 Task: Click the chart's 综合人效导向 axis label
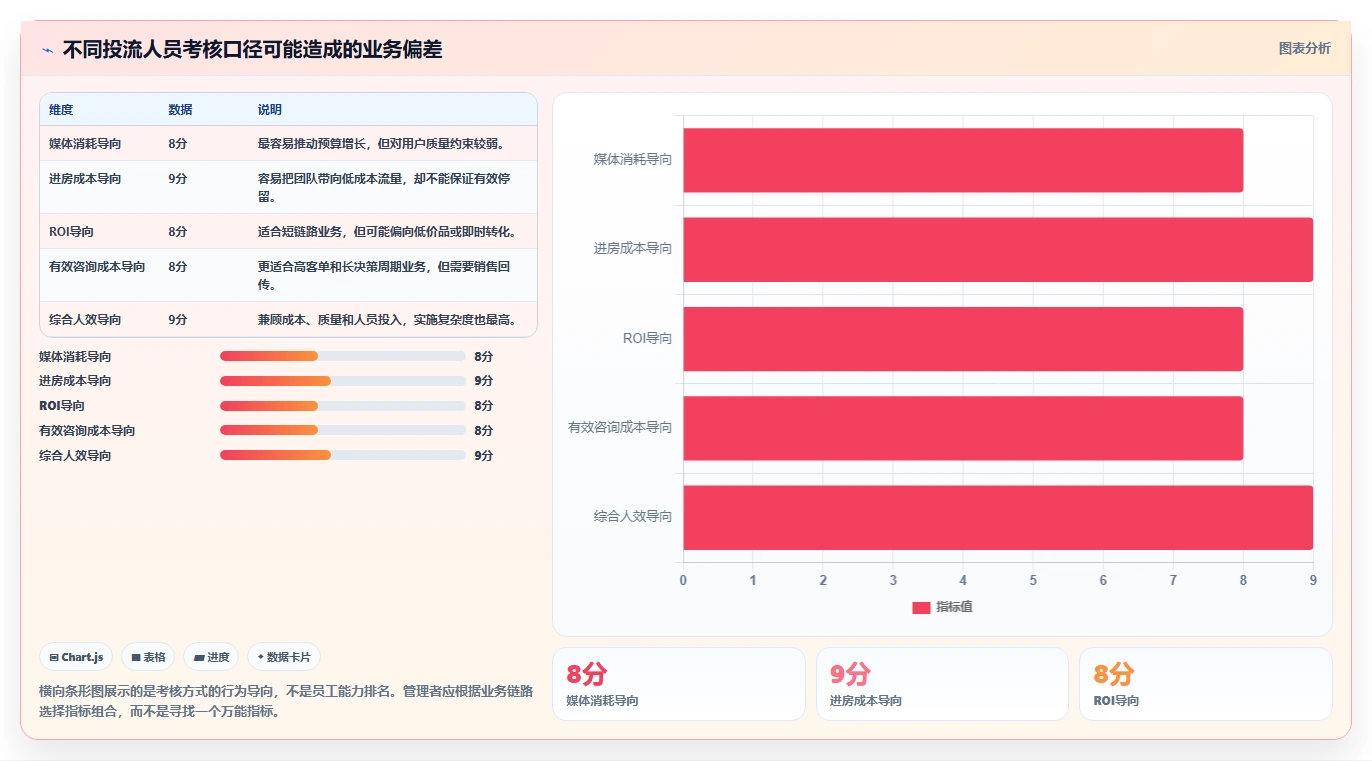633,517
